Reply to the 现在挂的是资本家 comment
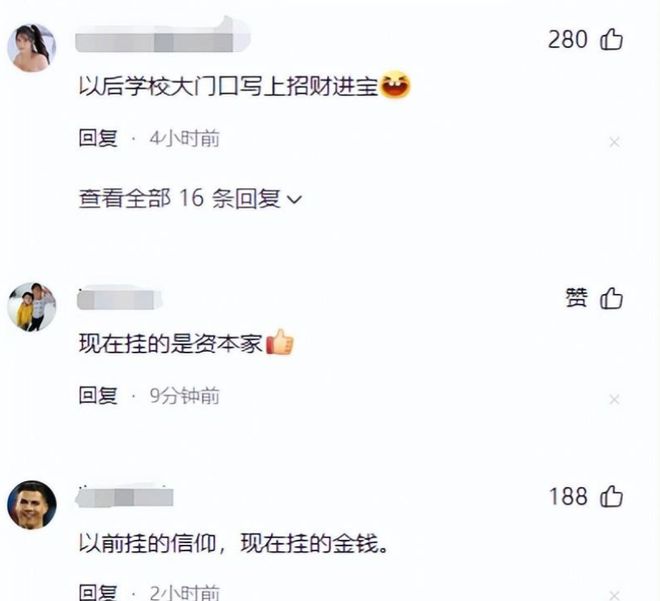 (98, 396)
